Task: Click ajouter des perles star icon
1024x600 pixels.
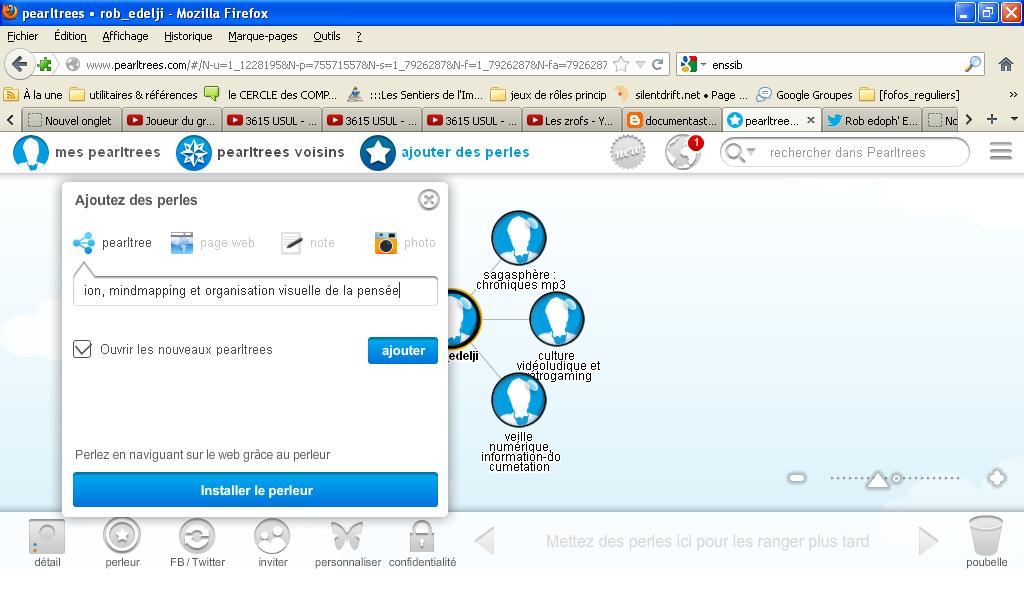Action: [x=377, y=153]
